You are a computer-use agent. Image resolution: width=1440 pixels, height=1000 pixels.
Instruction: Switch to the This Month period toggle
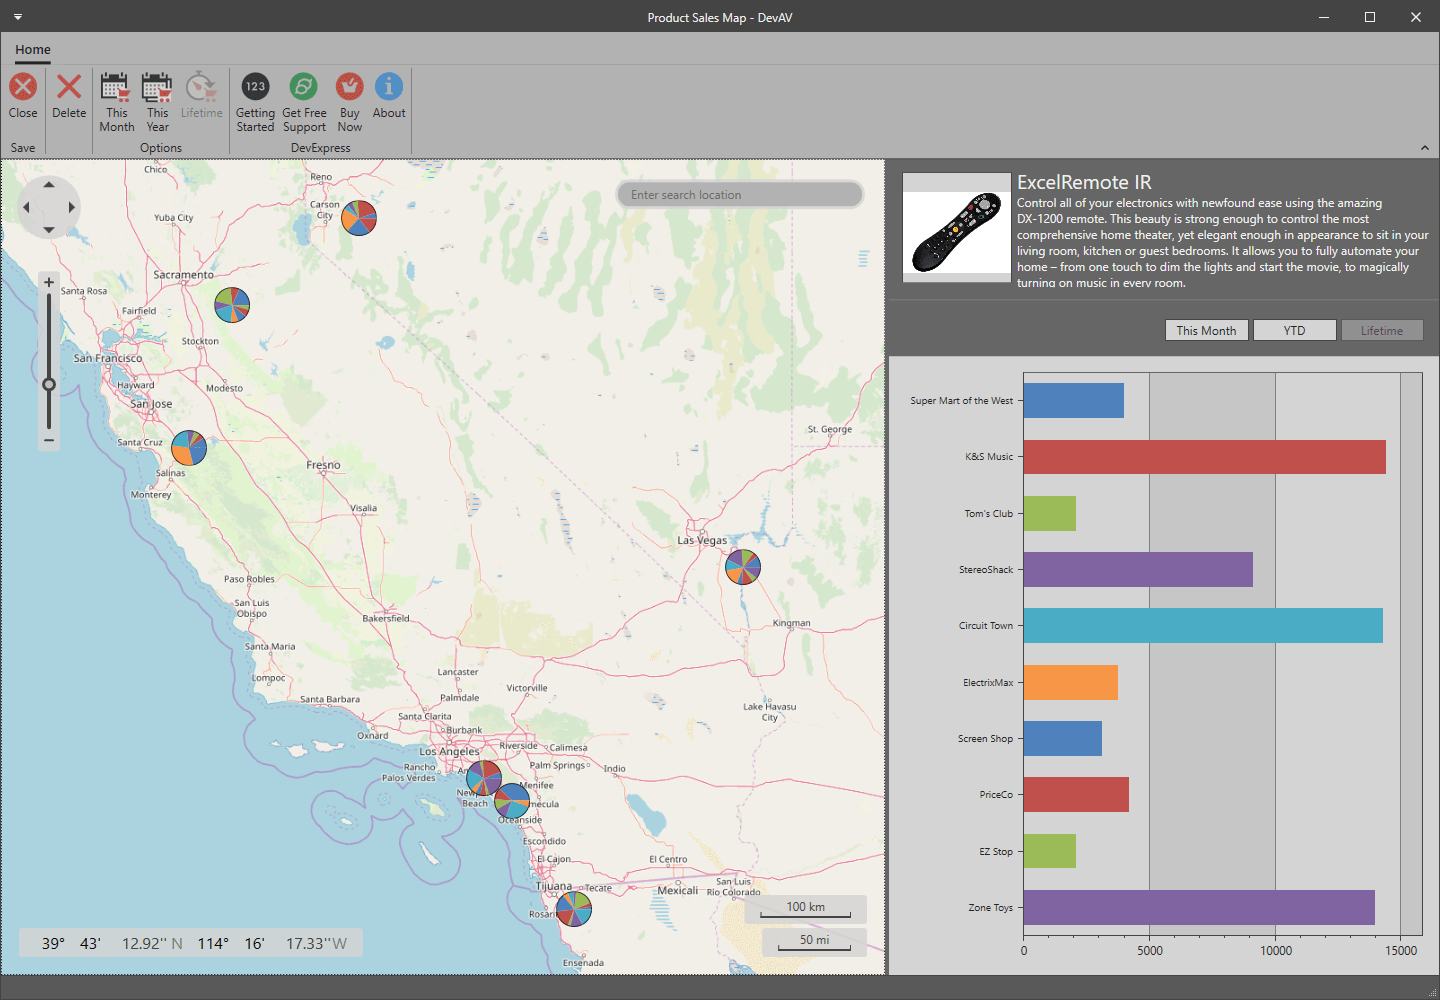pyautogui.click(x=1206, y=330)
